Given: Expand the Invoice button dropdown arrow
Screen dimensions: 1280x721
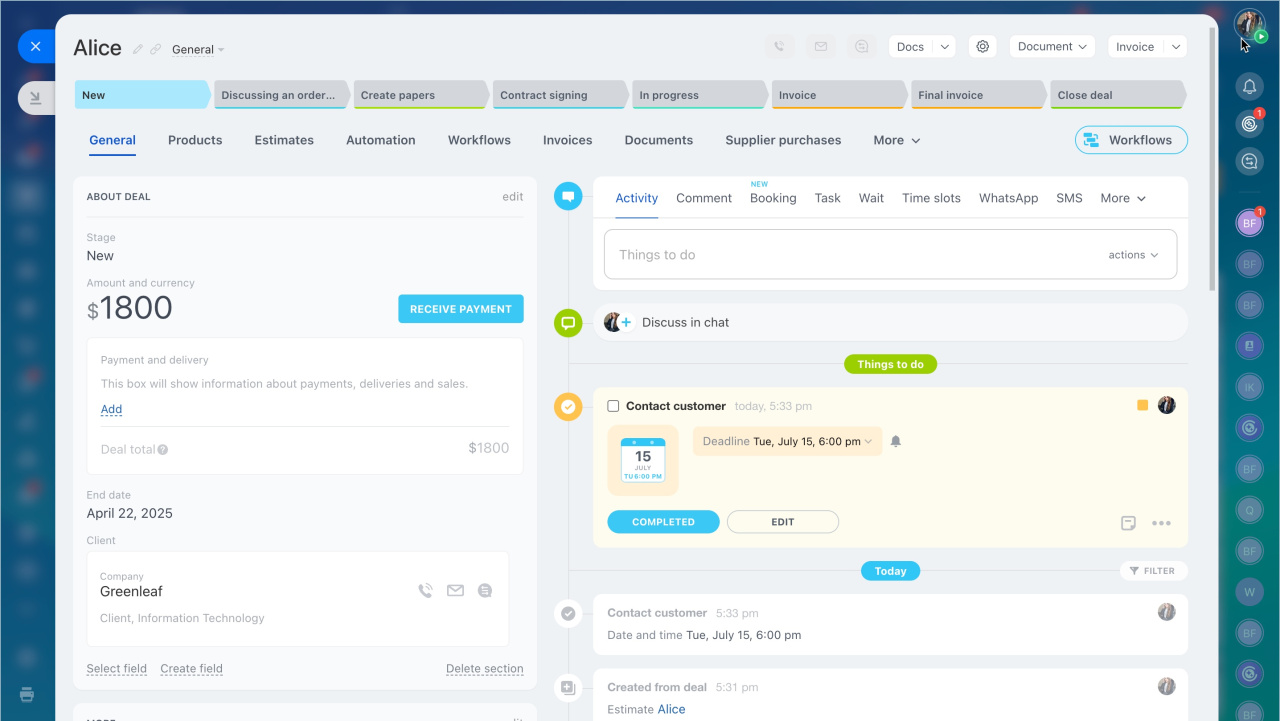Looking at the screenshot, I should point(1176,47).
